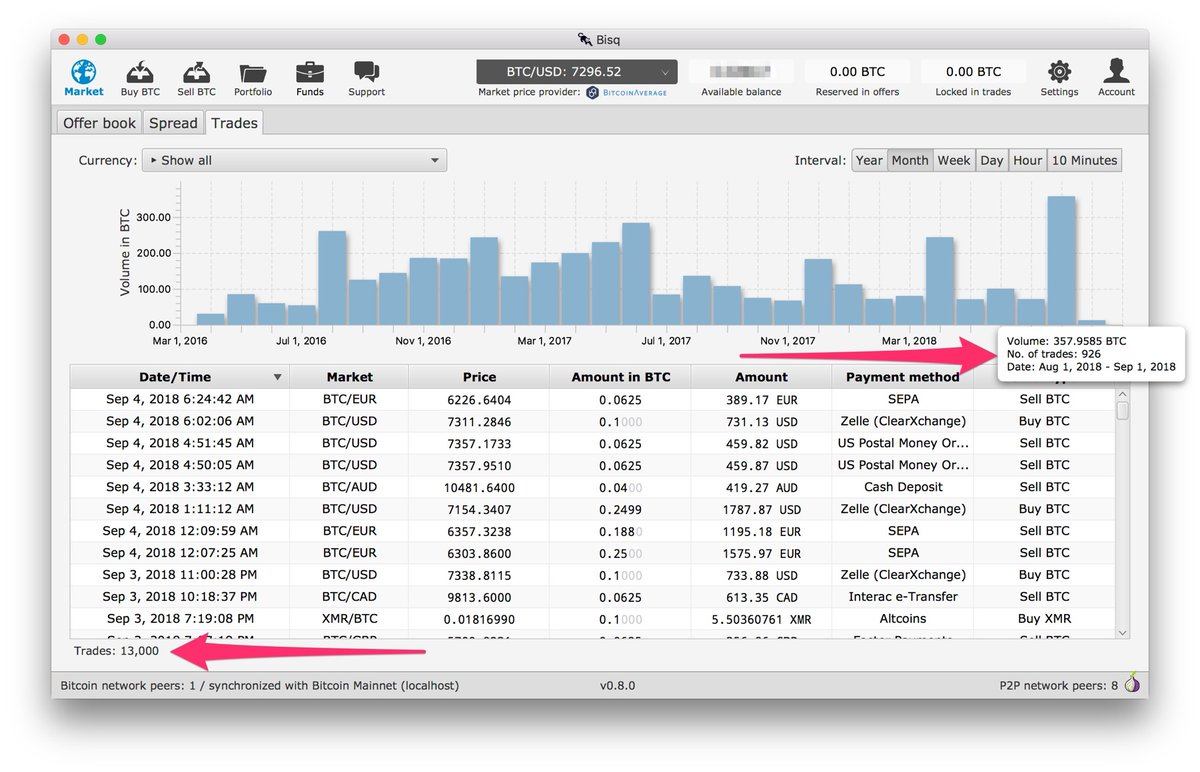Switch to the Offer book tab
The height and width of the screenshot is (772, 1200).
(x=99, y=123)
